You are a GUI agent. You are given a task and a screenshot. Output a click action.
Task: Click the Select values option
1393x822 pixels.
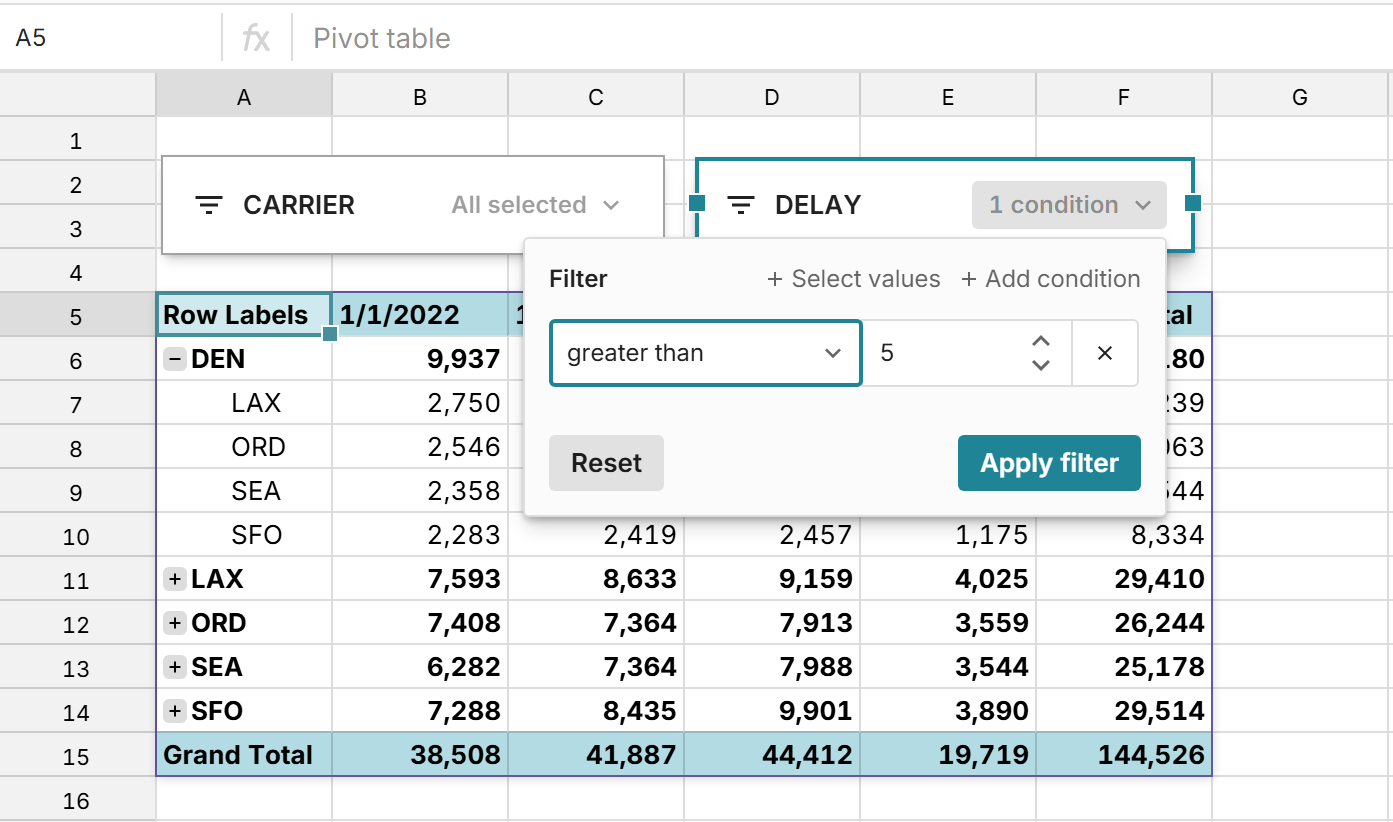853,279
